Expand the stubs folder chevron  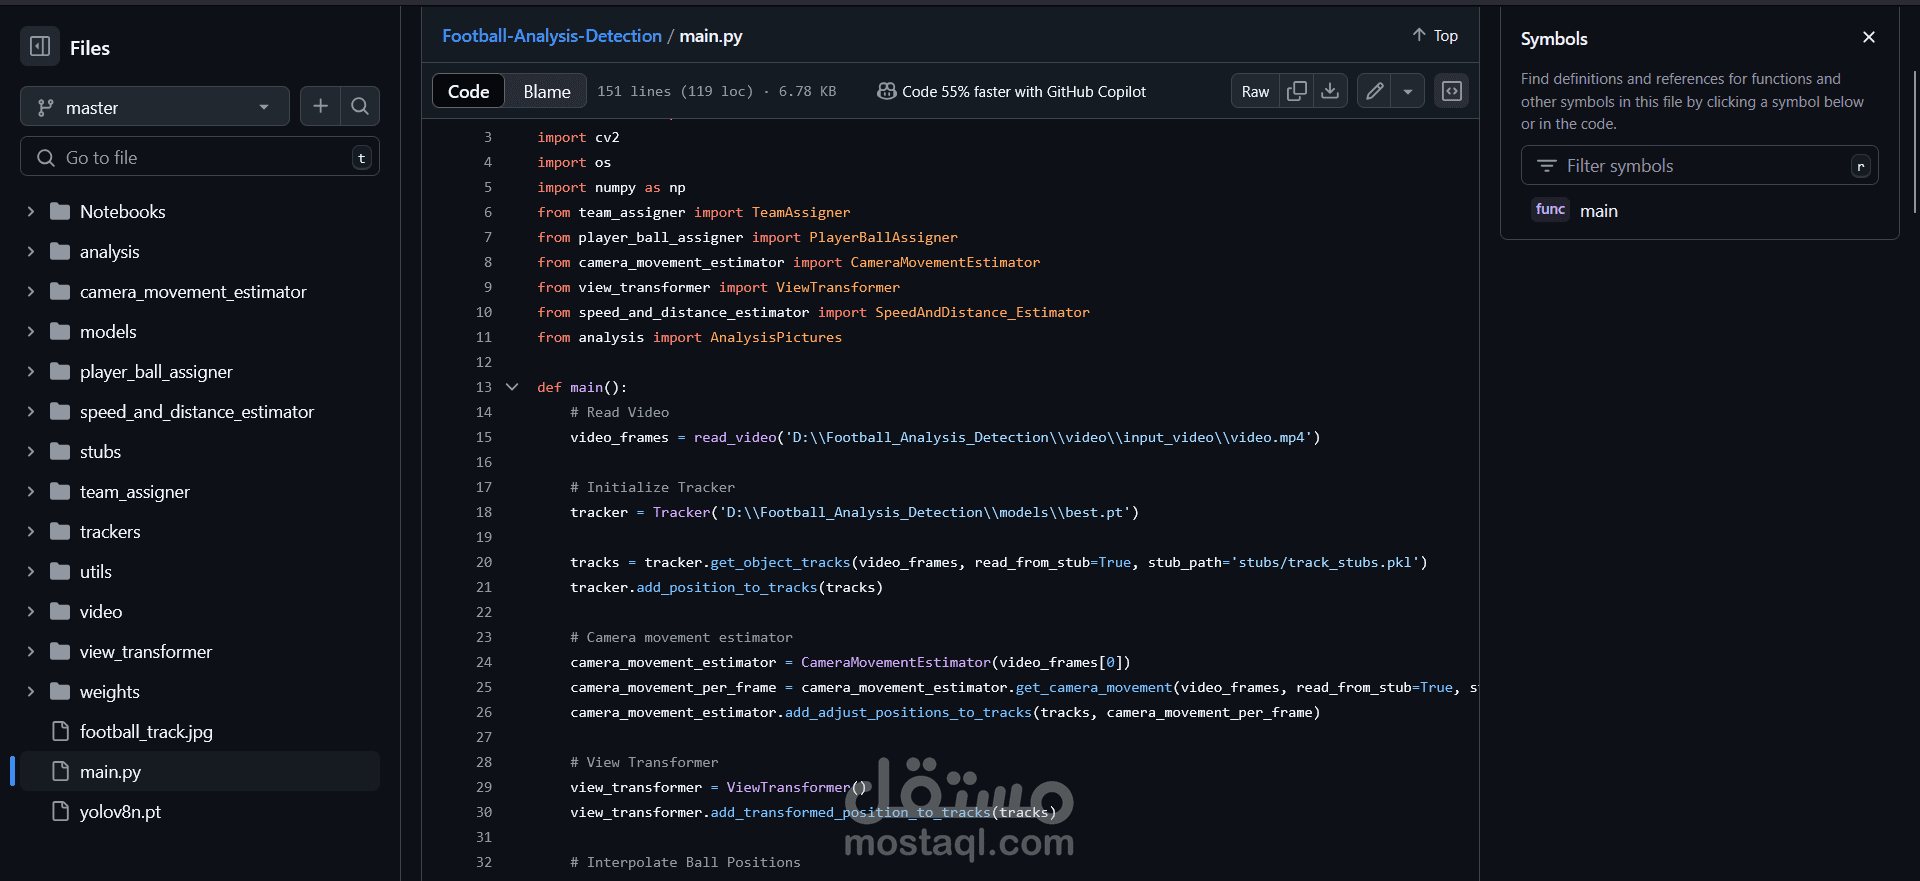31,452
